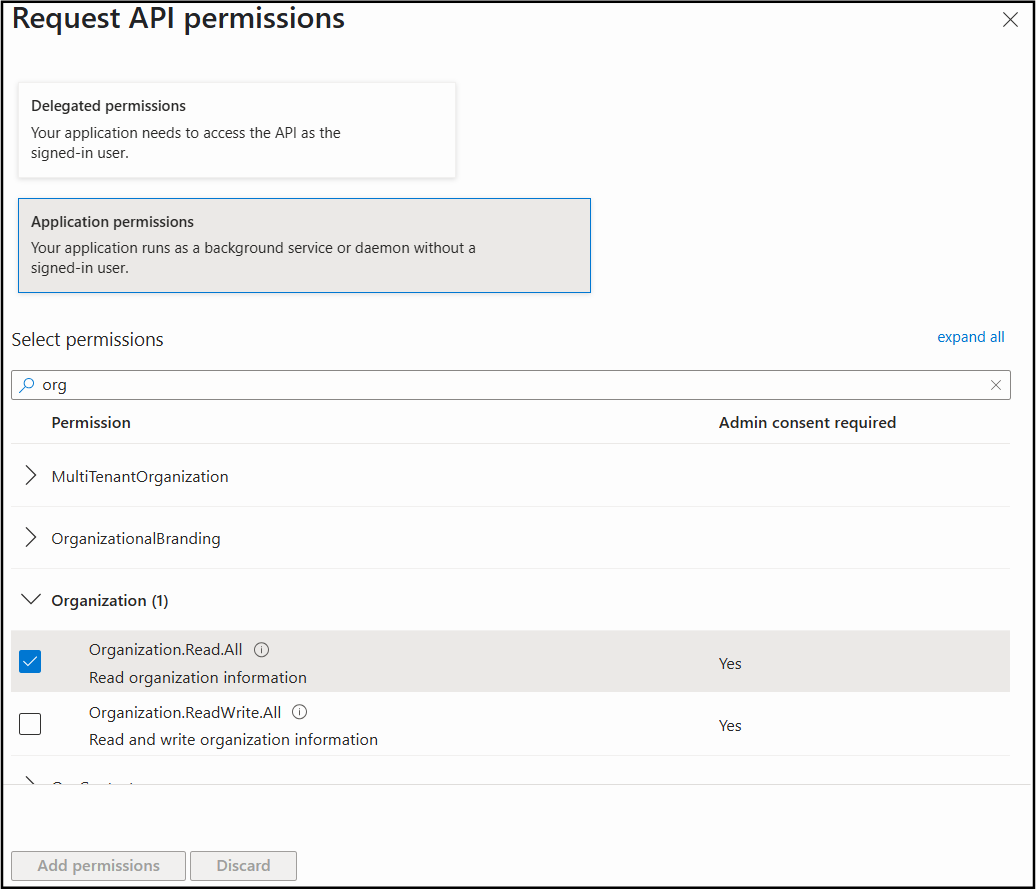
Task: Click the Organization (1) group label
Action: click(x=110, y=601)
